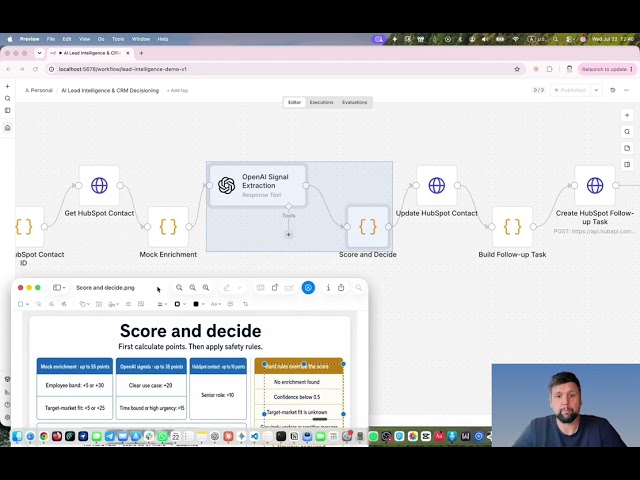
Task: Open black fill color swatch
Action: tap(196, 304)
